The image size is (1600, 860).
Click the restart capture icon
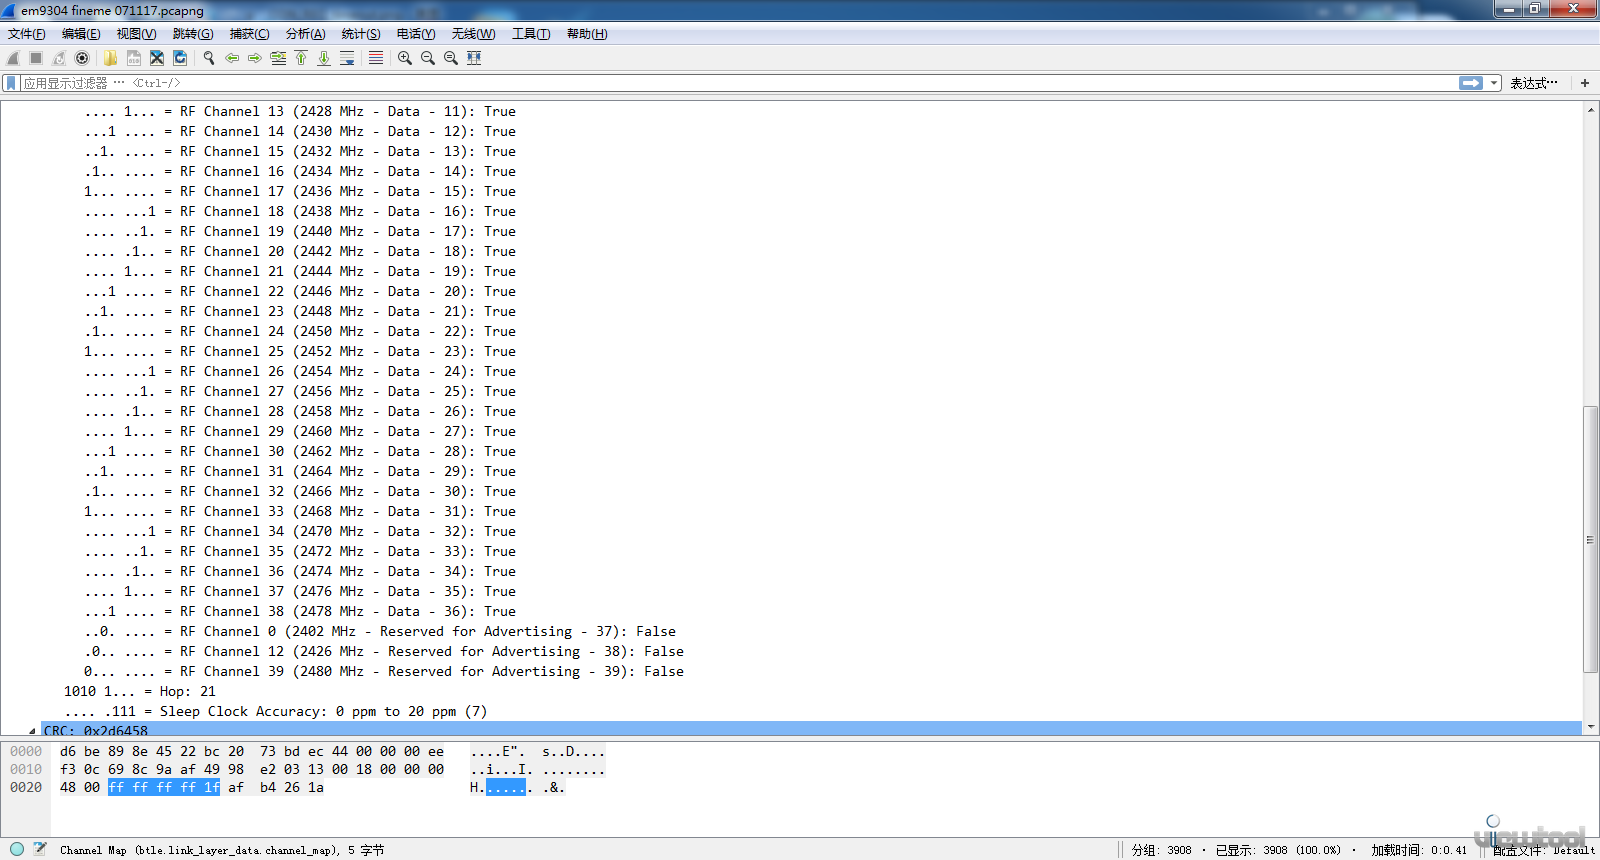click(59, 58)
